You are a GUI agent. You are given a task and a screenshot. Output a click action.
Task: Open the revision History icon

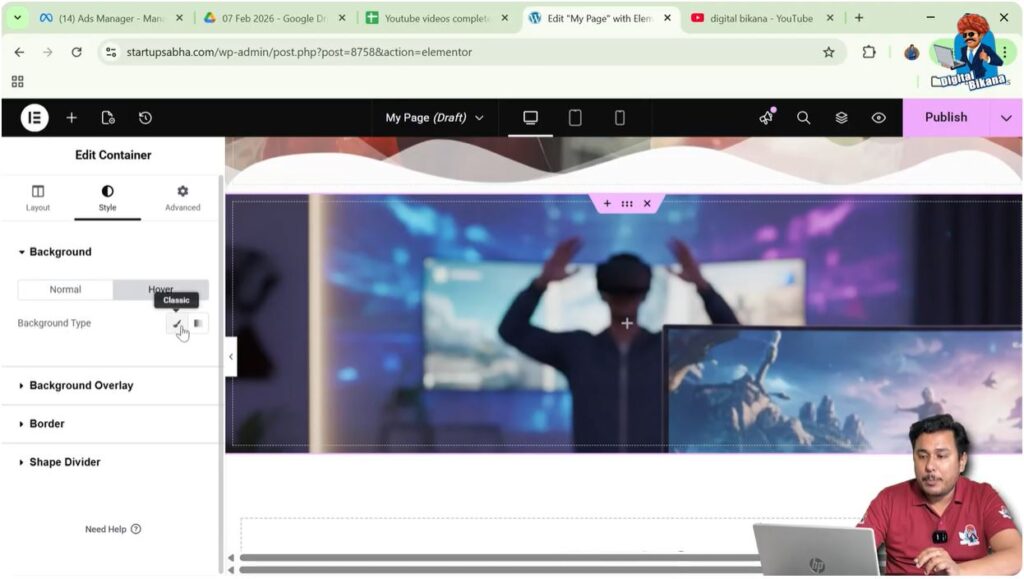click(x=145, y=117)
